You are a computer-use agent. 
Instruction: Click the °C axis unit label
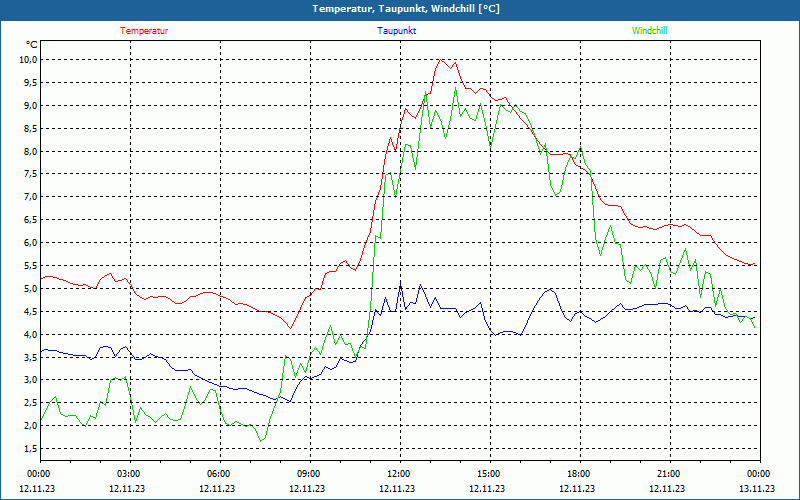click(x=32, y=45)
